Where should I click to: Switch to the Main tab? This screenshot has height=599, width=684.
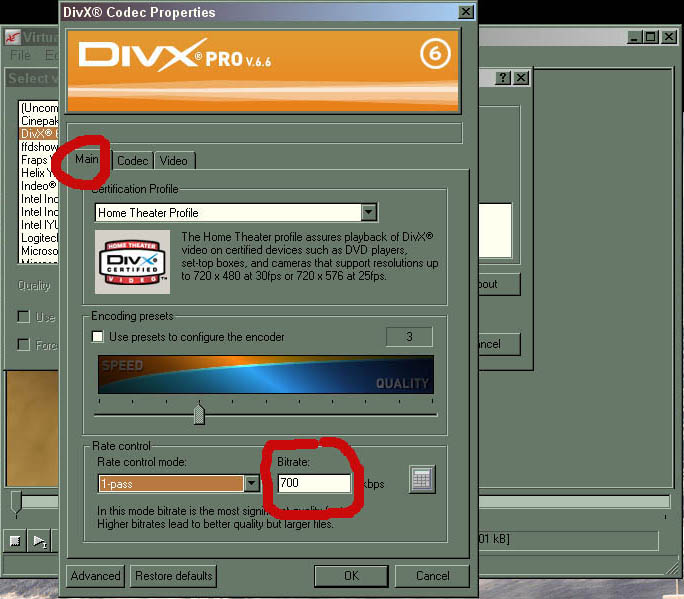pyautogui.click(x=86, y=159)
